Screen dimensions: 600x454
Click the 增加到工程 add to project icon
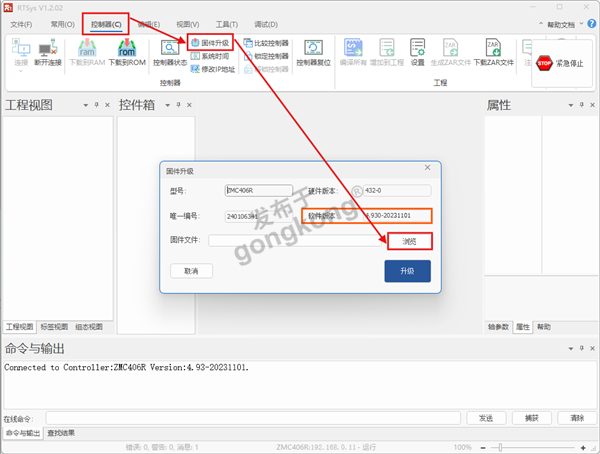[387, 52]
